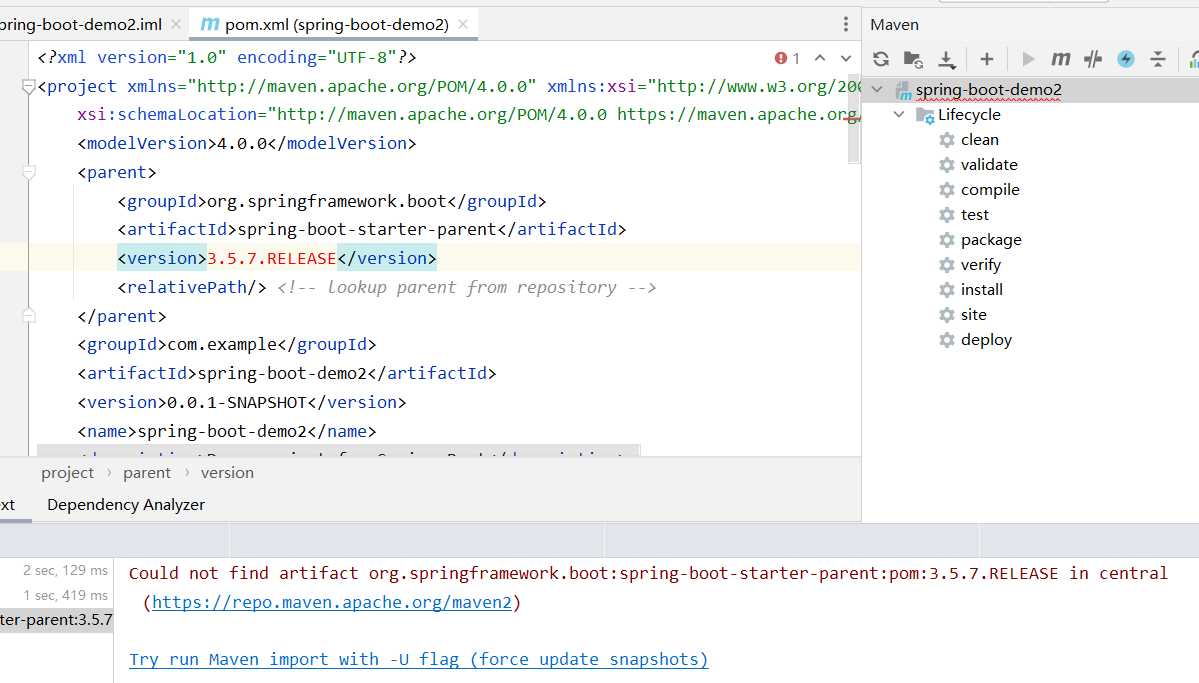
Task: Click the error indicator showing 1 problem
Action: [x=787, y=58]
